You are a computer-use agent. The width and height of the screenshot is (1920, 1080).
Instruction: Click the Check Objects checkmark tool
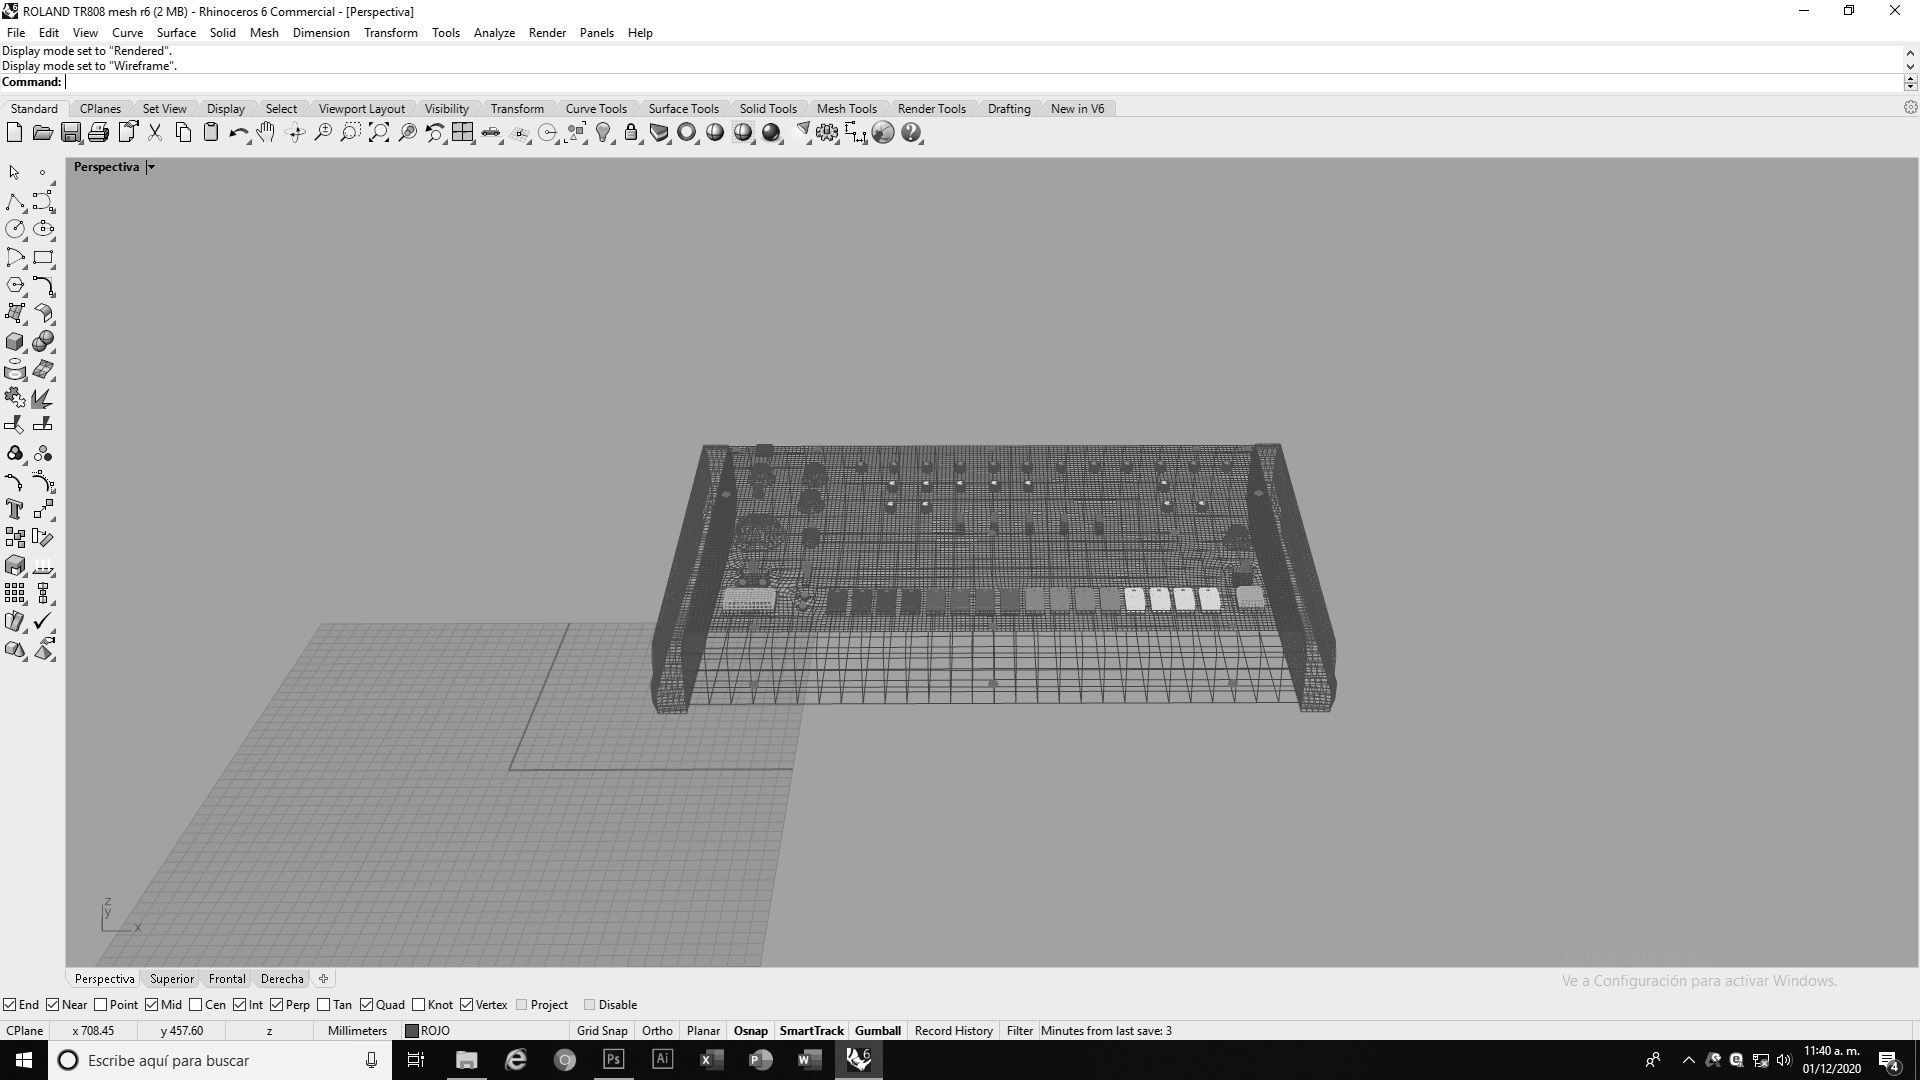click(43, 621)
